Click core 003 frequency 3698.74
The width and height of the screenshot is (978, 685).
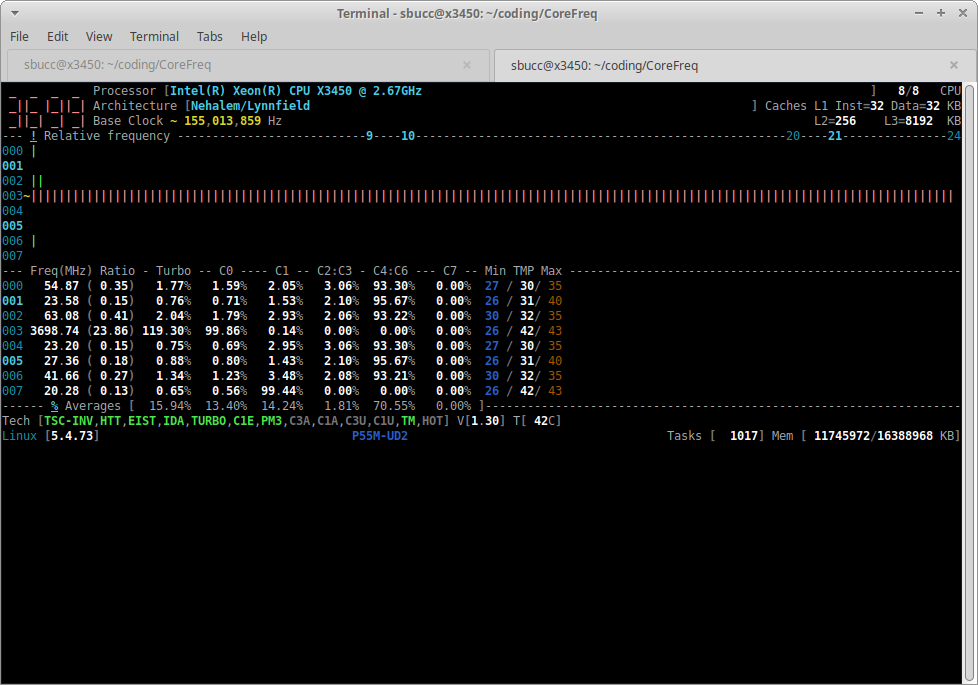coord(55,331)
